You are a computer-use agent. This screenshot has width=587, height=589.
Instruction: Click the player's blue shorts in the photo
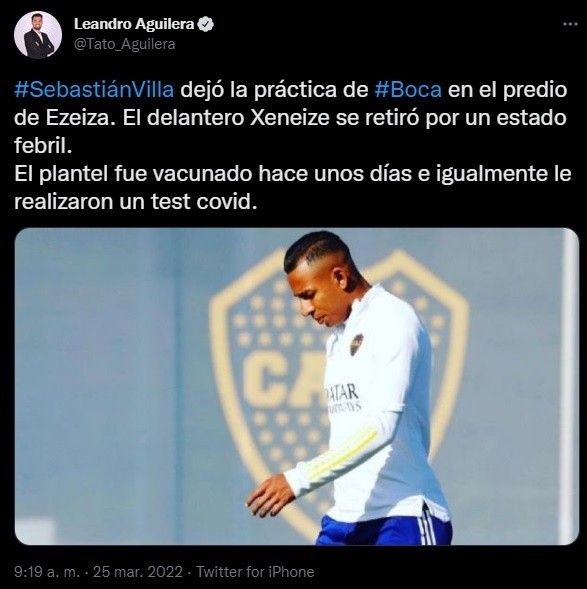384,526
